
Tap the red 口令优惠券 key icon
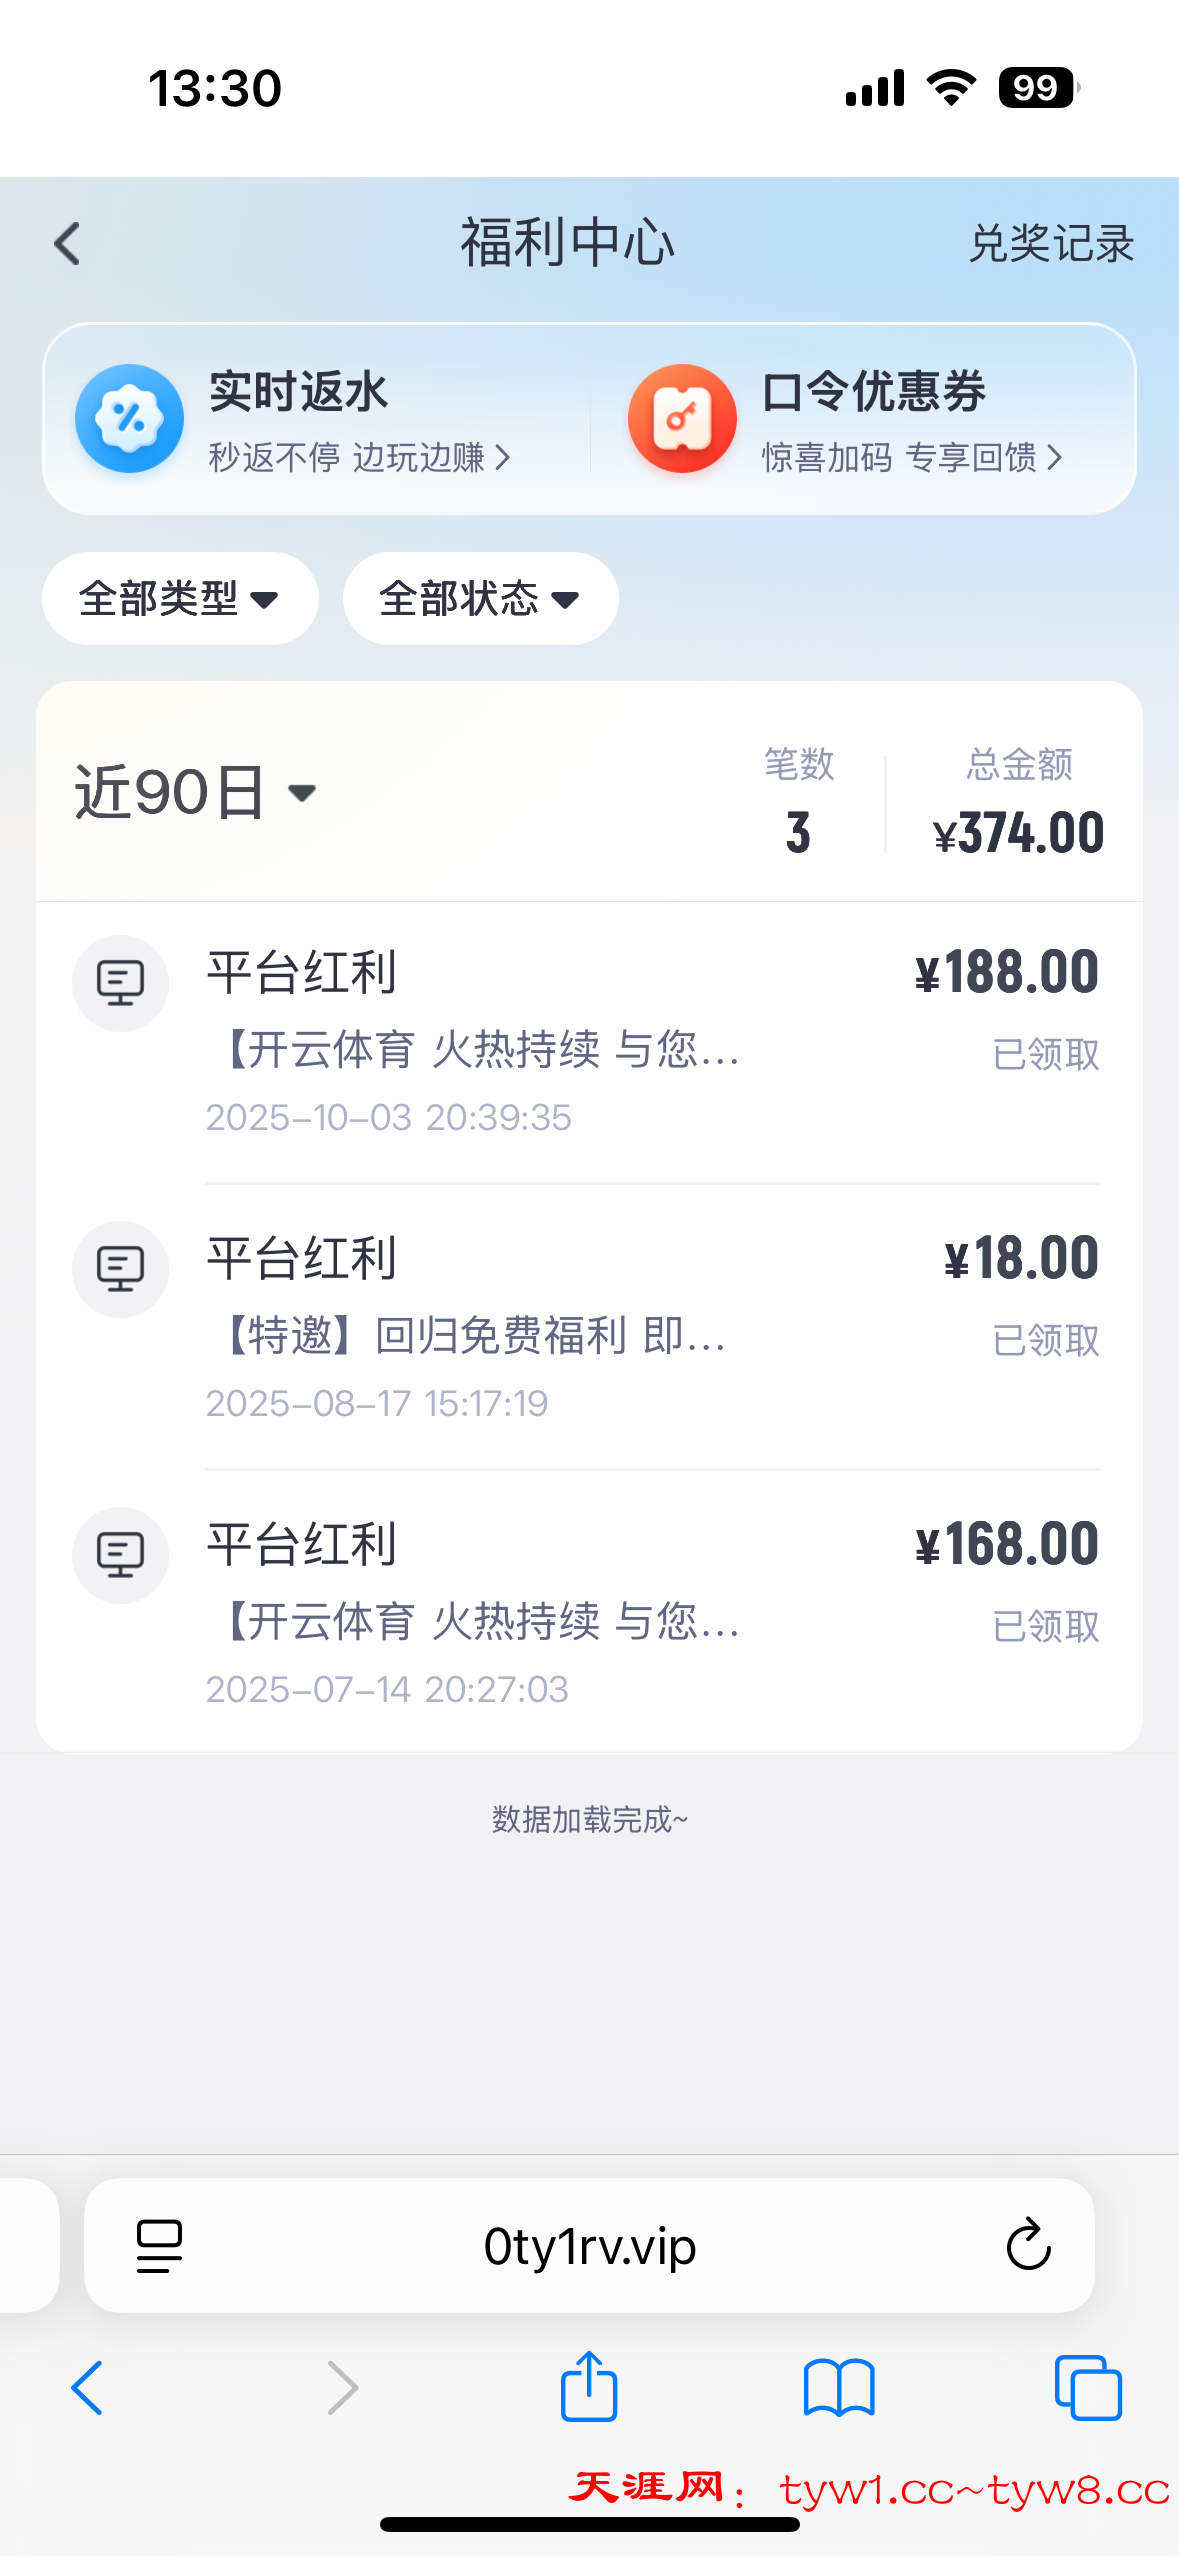pyautogui.click(x=682, y=418)
